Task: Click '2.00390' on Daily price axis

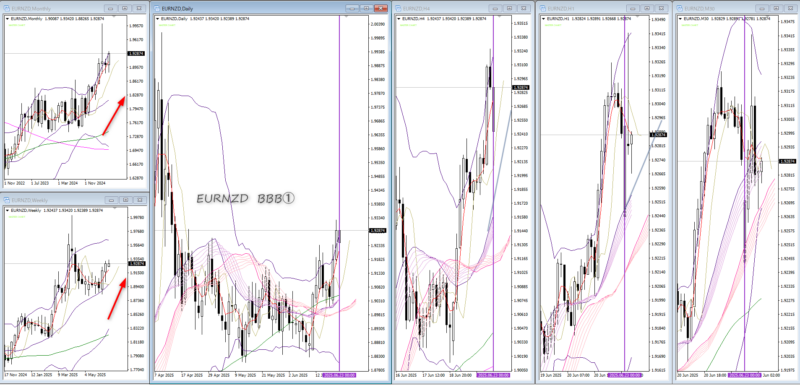Action: coord(378,24)
